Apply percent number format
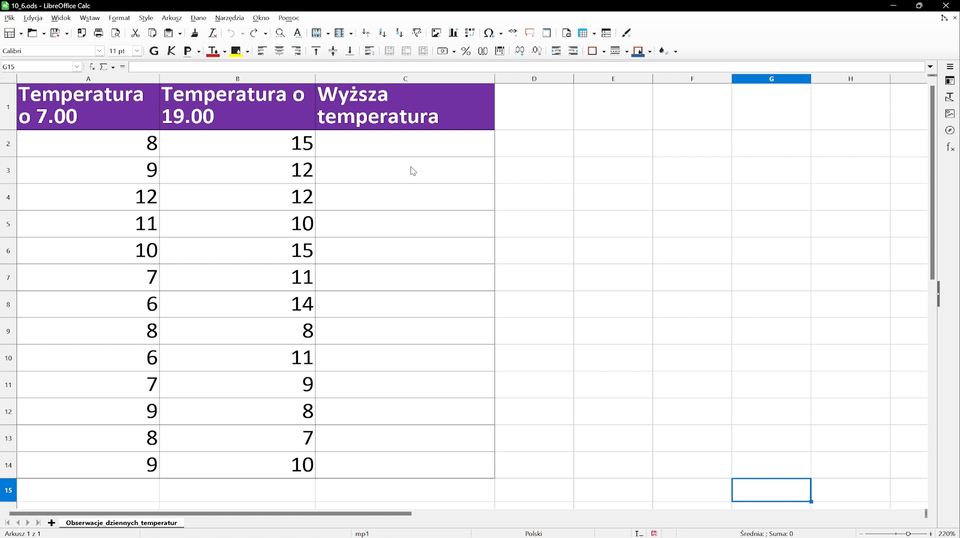This screenshot has height=538, width=960. point(466,51)
